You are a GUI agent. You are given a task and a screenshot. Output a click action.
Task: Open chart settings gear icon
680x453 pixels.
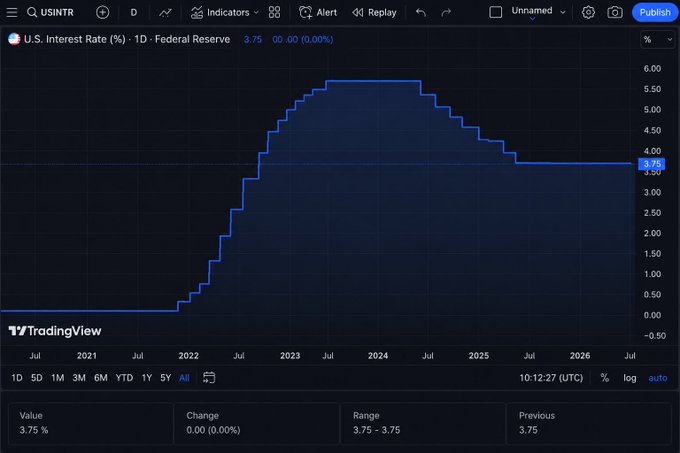588,13
